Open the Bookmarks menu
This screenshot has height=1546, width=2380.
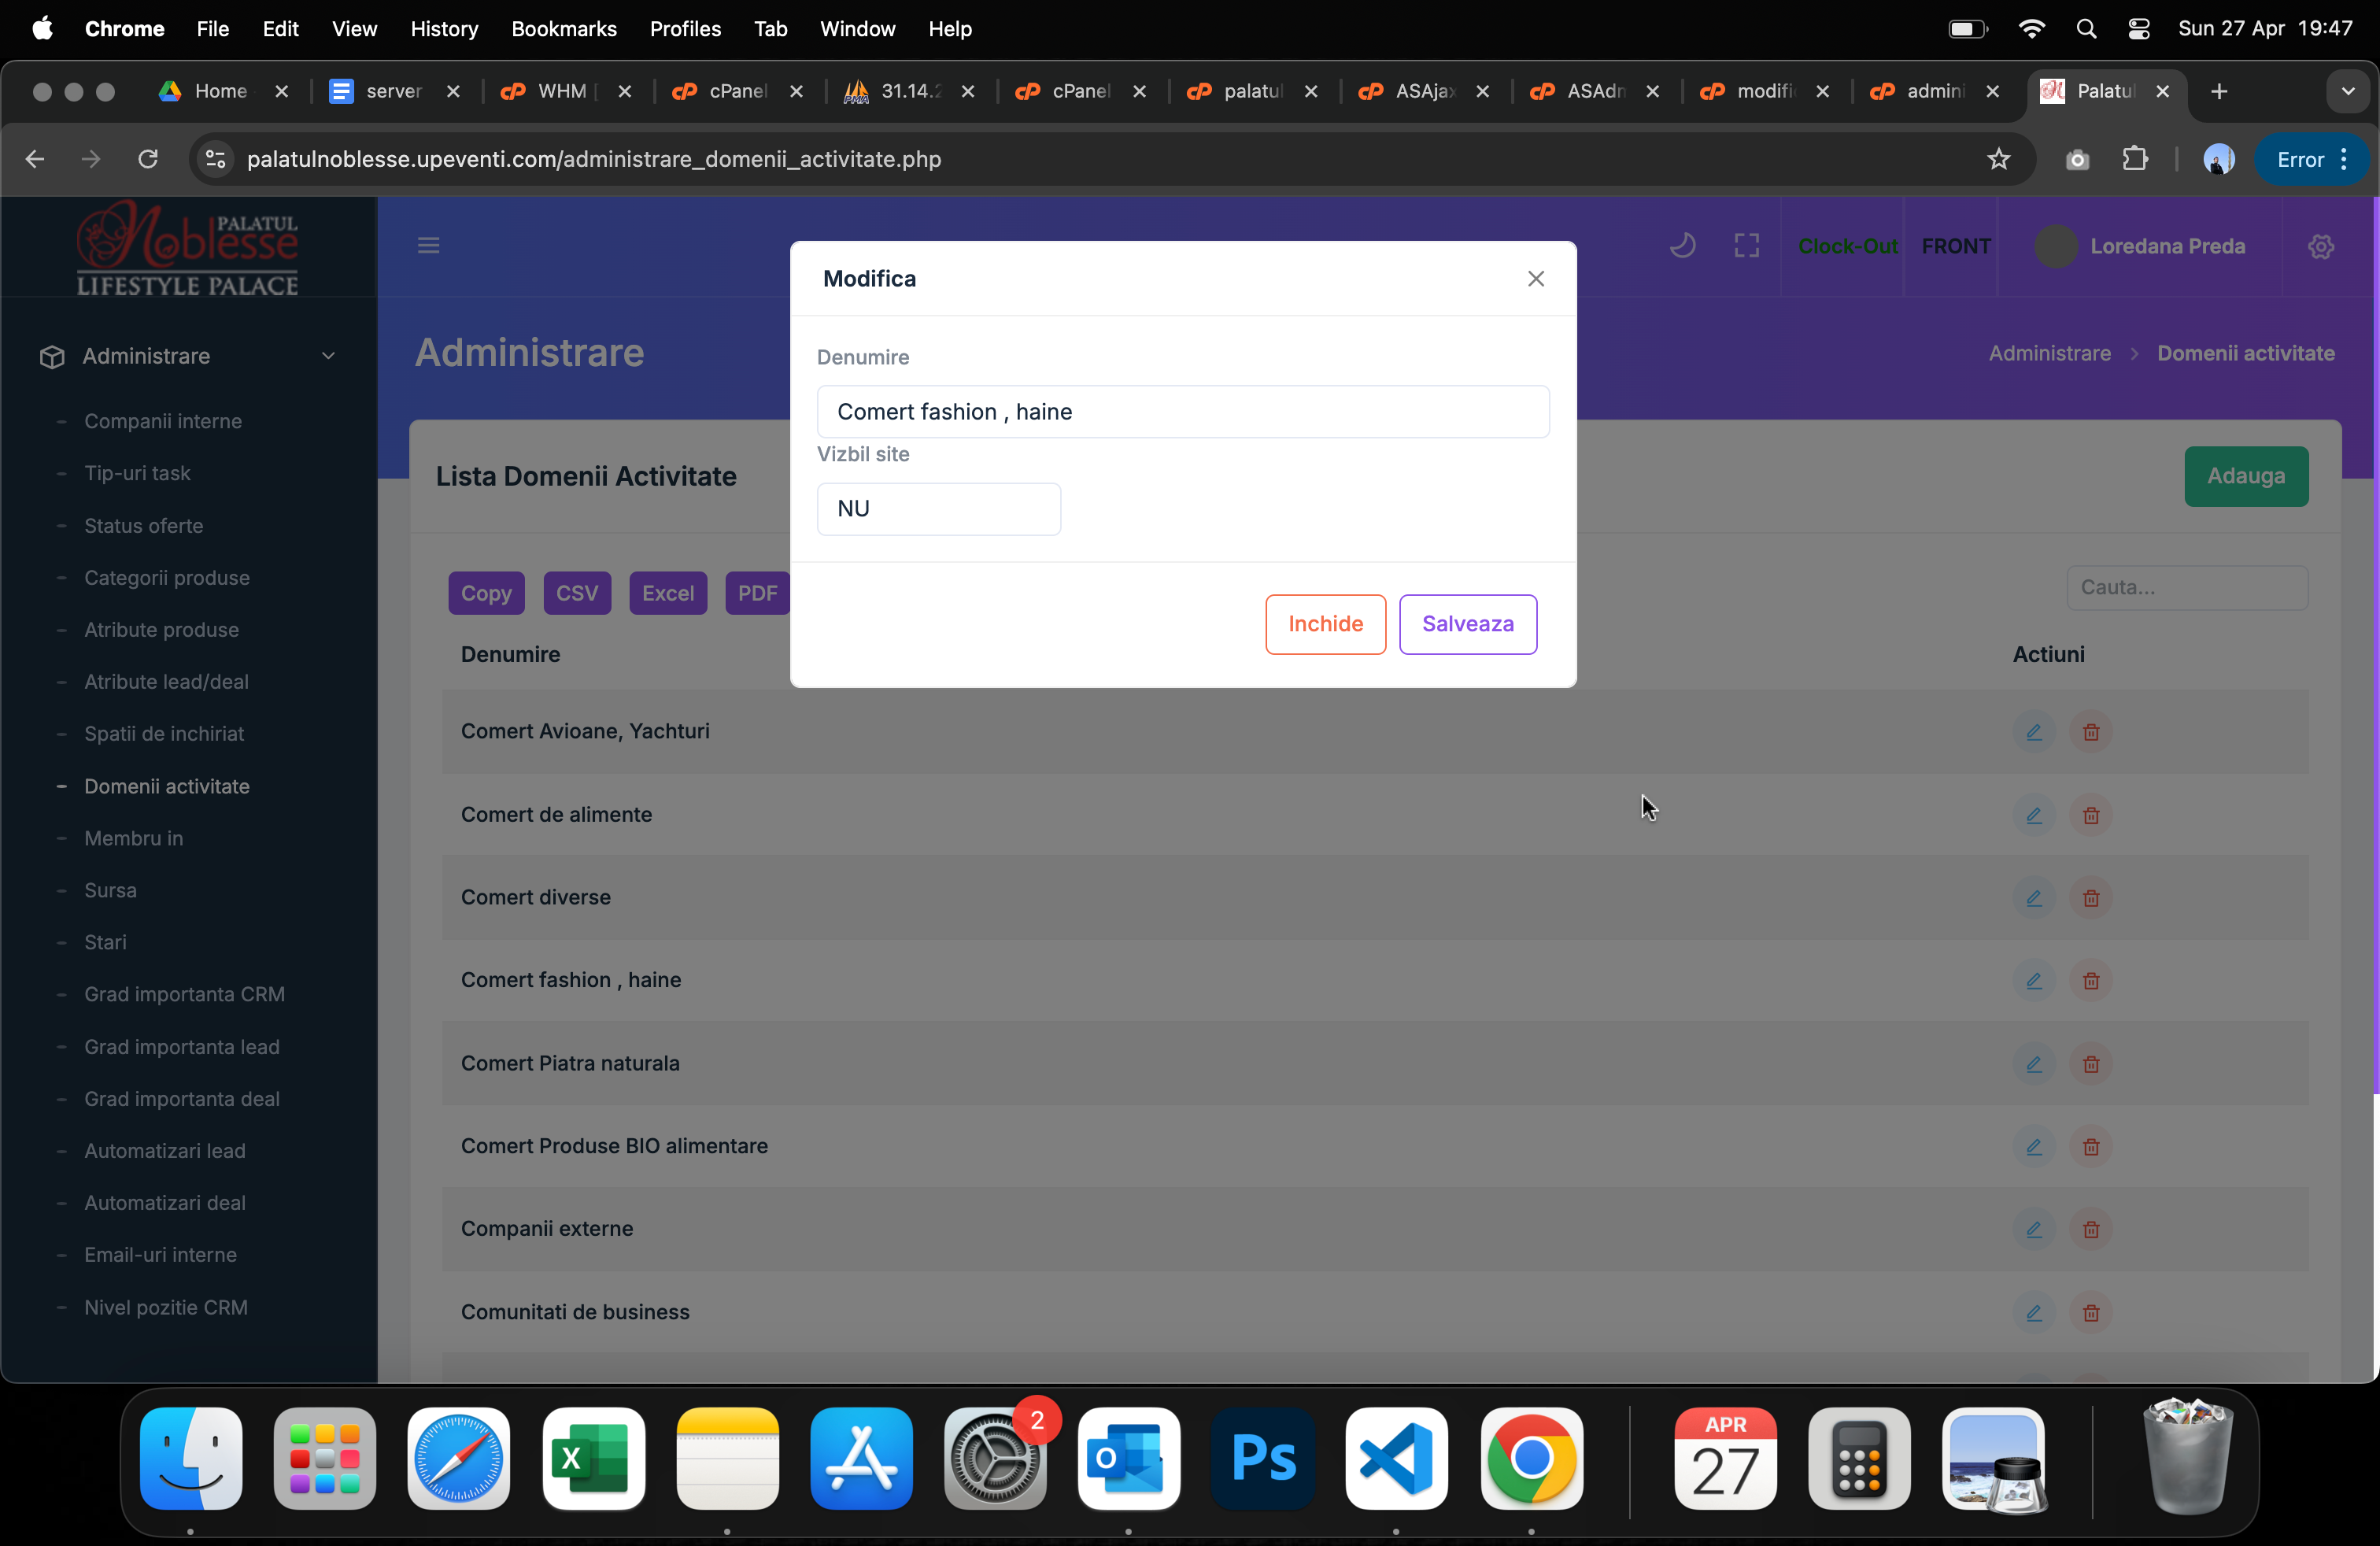click(x=563, y=29)
